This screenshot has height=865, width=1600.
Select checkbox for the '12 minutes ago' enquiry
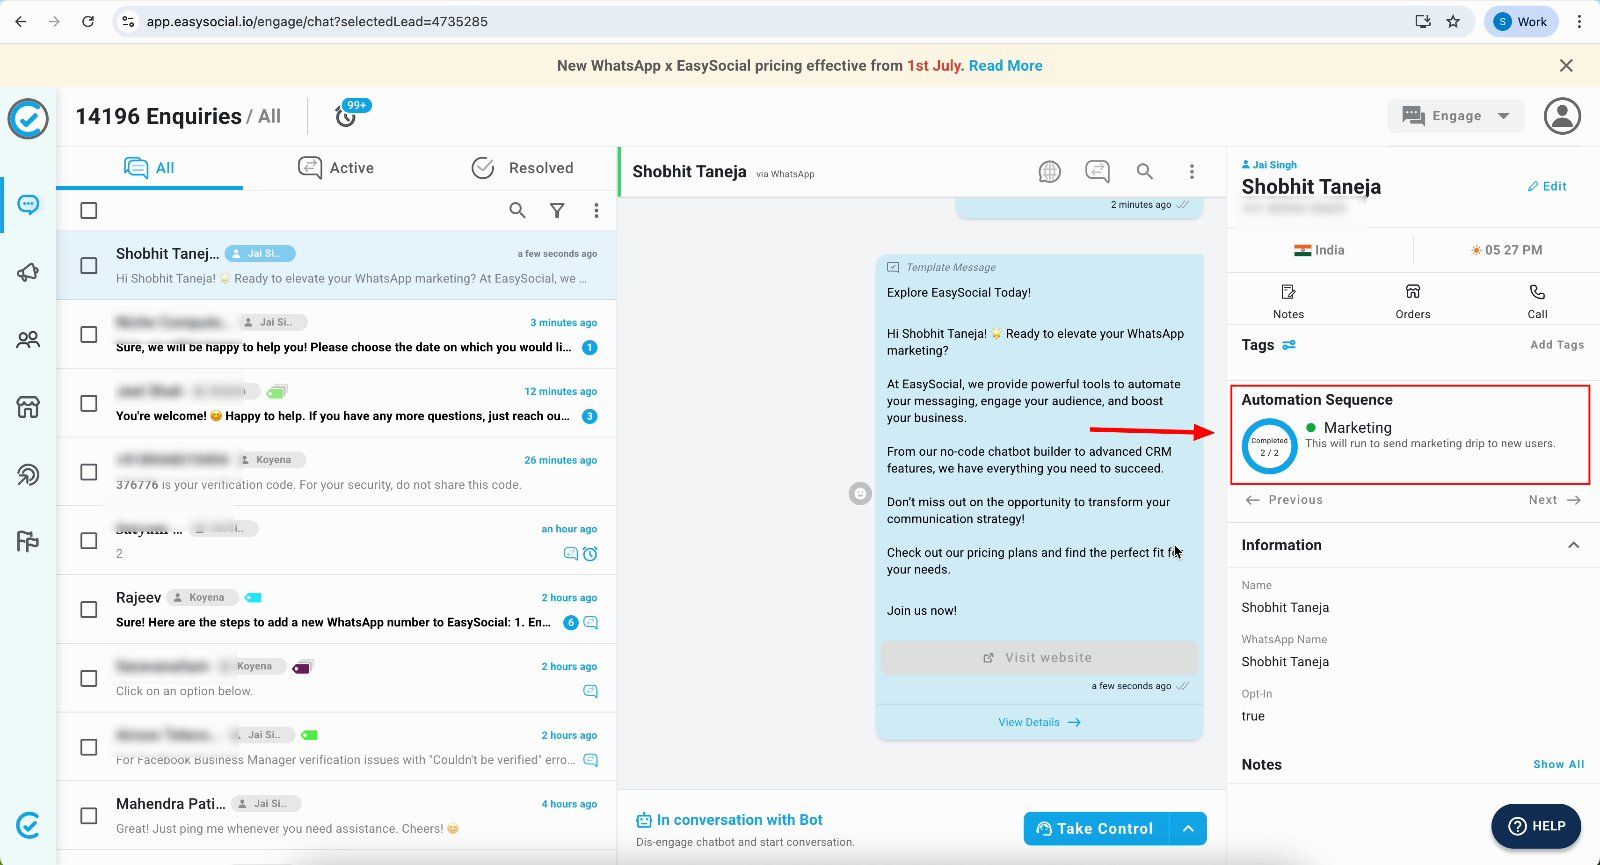pyautogui.click(x=89, y=403)
